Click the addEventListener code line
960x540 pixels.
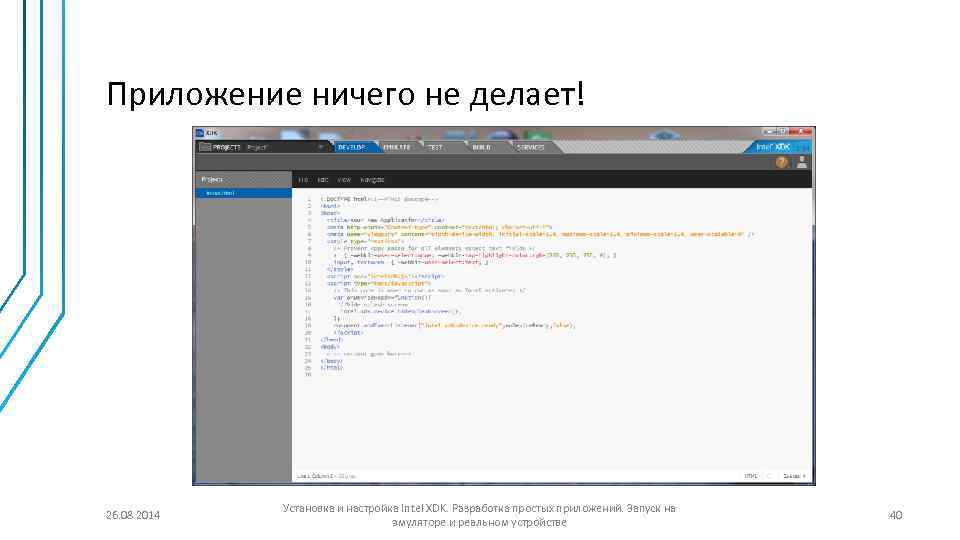(x=454, y=326)
